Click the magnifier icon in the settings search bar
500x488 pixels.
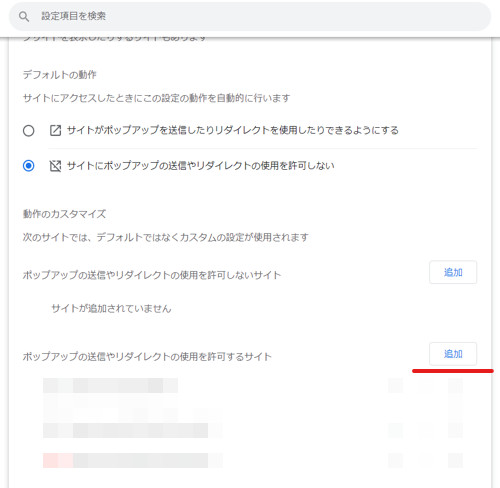point(24,16)
